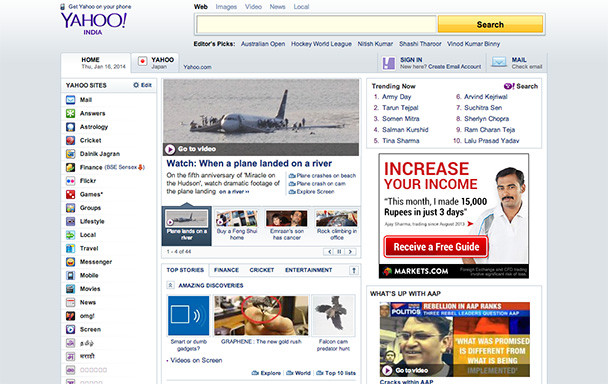Open the Lifestyle site icon

[70, 221]
